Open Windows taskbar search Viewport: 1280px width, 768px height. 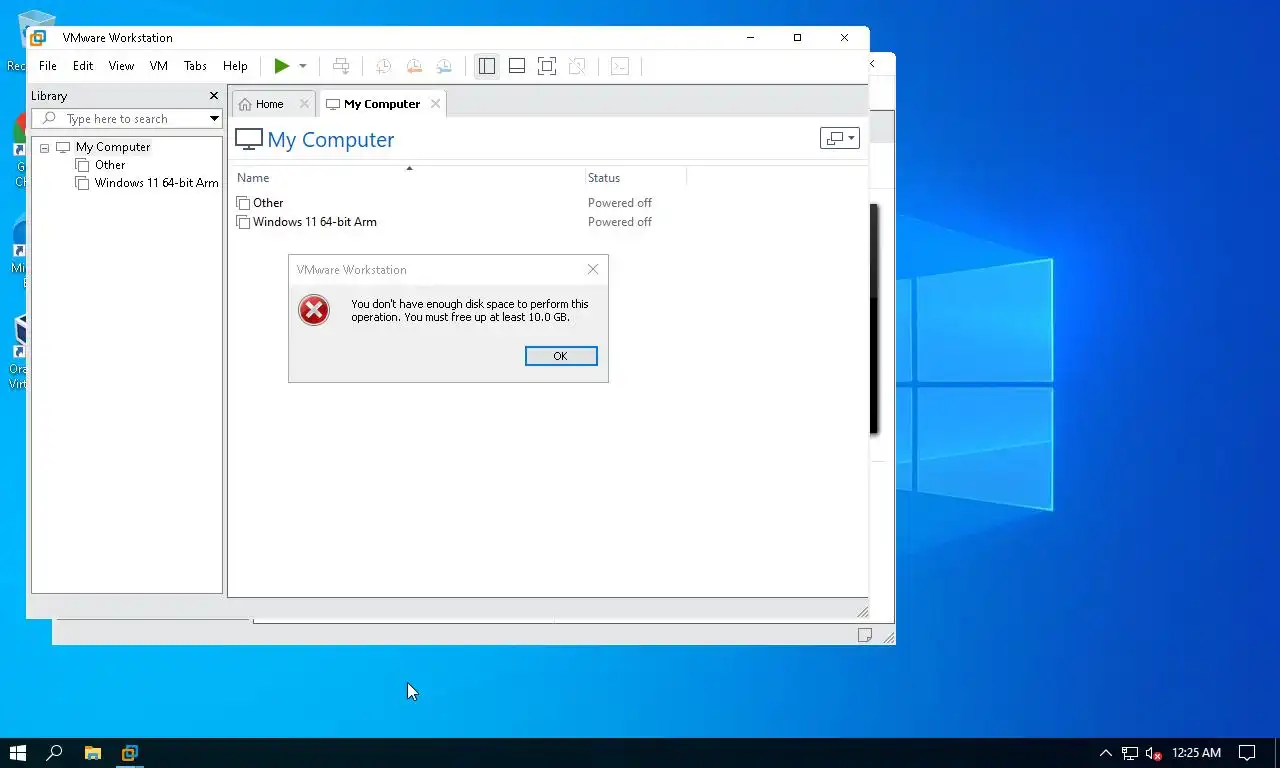click(55, 753)
